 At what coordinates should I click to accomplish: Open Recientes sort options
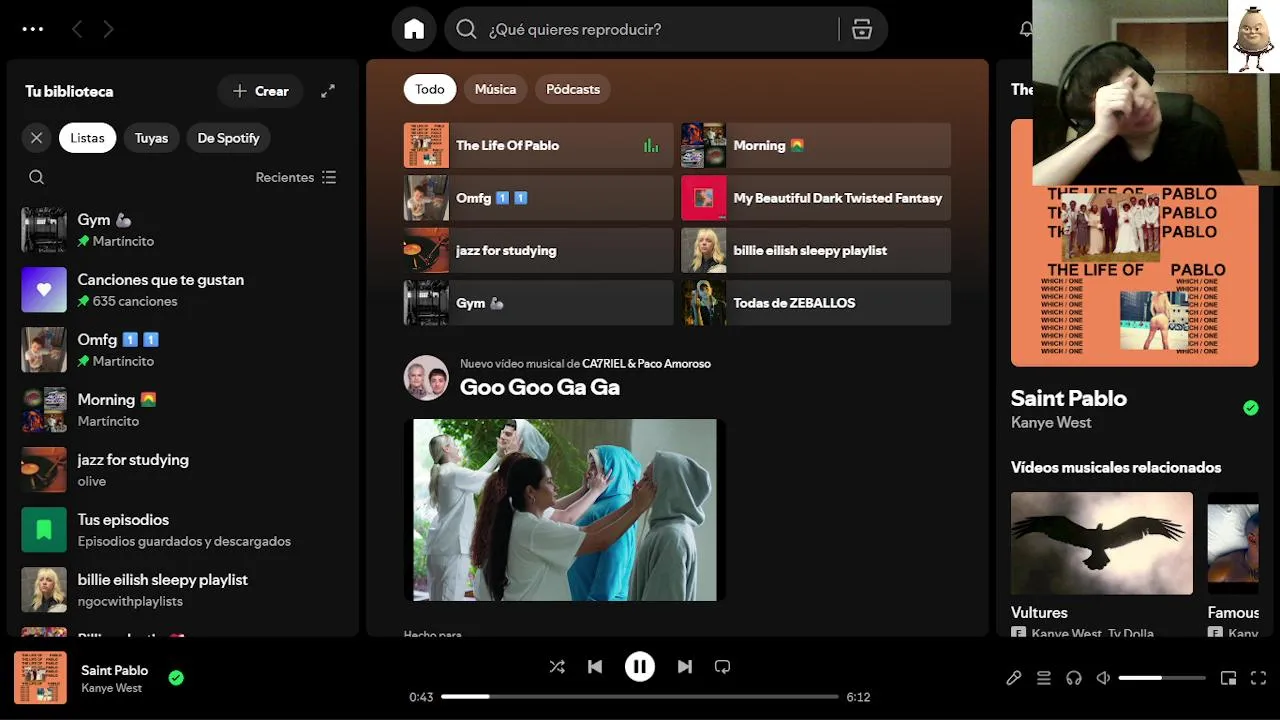[296, 177]
